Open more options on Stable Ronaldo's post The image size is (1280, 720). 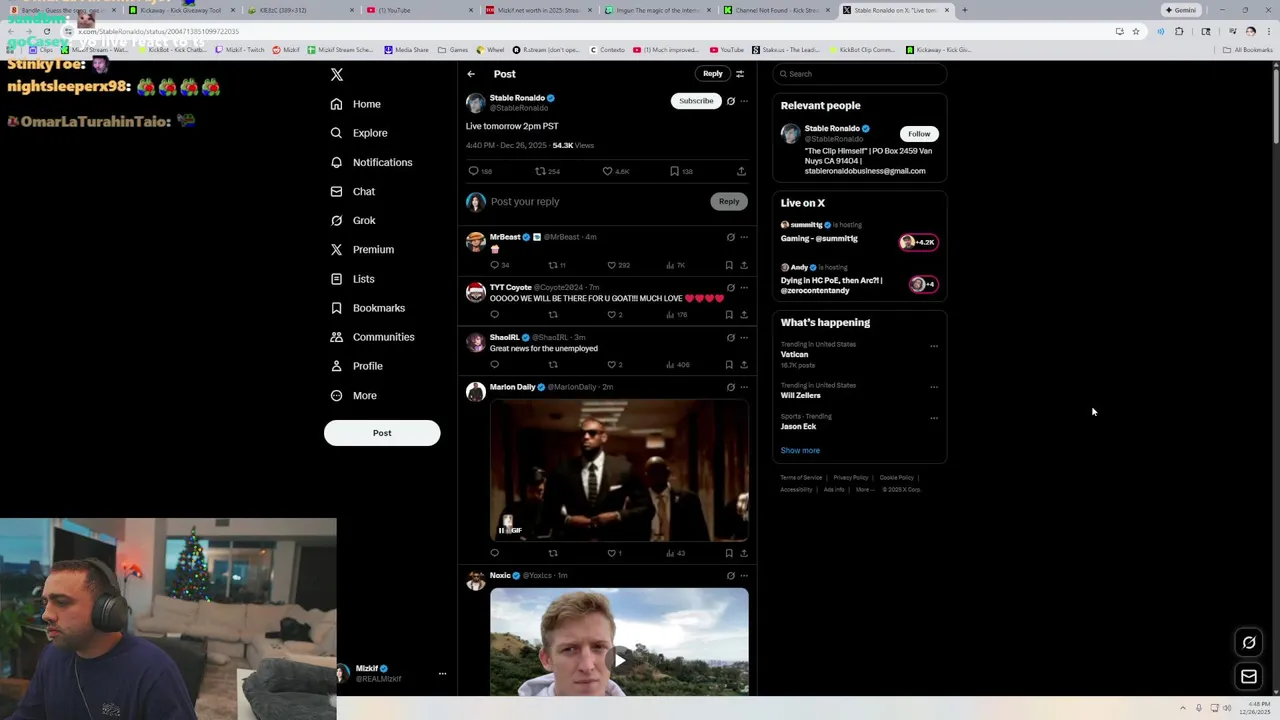(x=744, y=101)
